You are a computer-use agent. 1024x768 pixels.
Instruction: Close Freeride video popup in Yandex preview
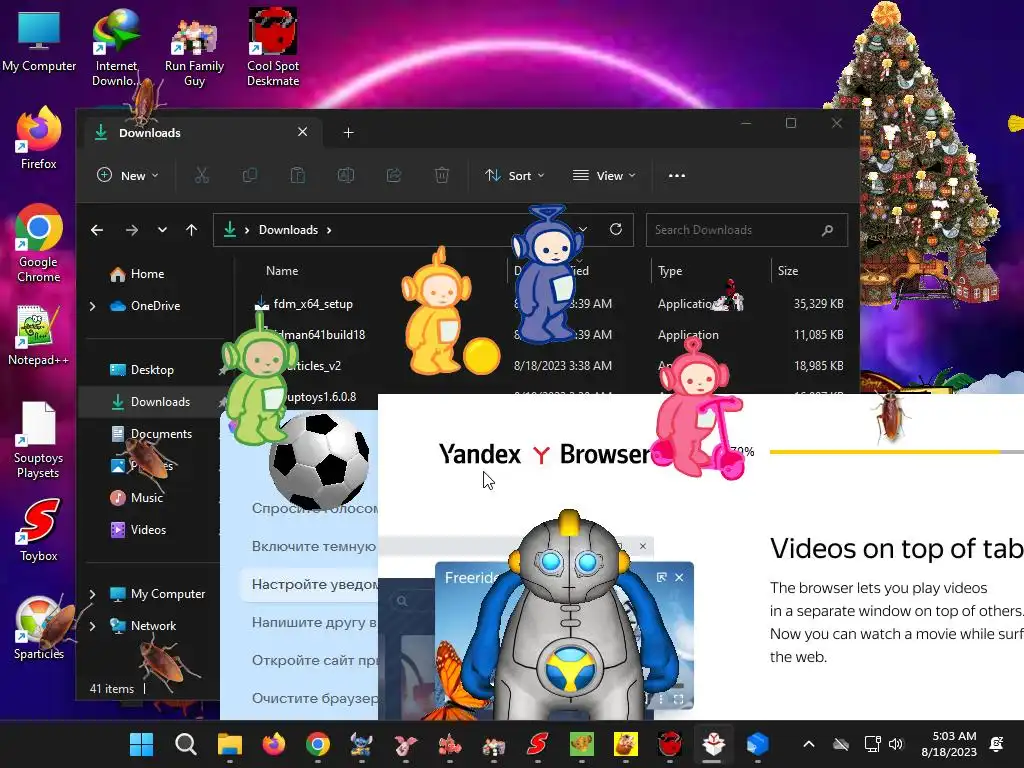coord(679,577)
